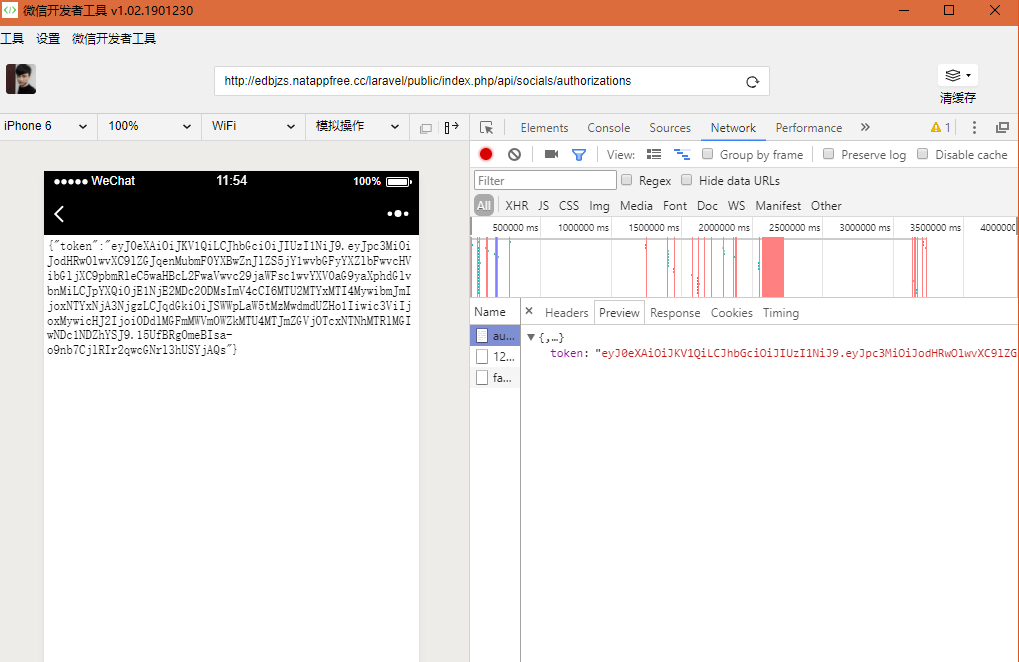Screen dimensions: 1019x662
Task: Enable the Group by frame checkbox
Action: point(708,154)
